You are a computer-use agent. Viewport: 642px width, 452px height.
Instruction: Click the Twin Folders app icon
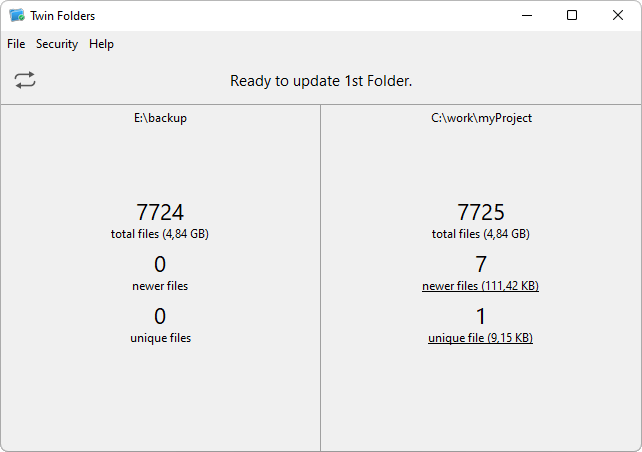[x=17, y=16]
